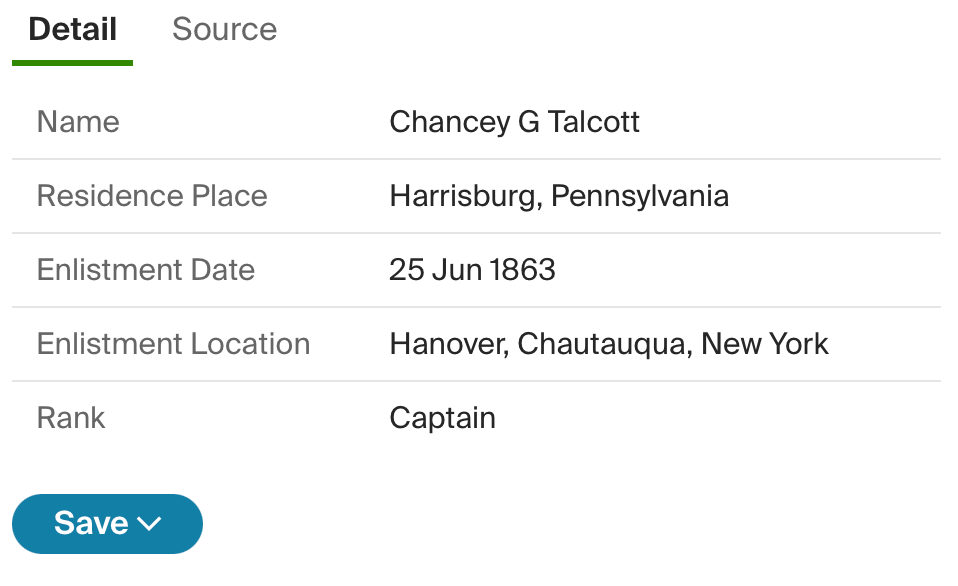Image resolution: width=958 pixels, height=586 pixels.
Task: Select the date 25 Jun 1863
Action: 472,269
